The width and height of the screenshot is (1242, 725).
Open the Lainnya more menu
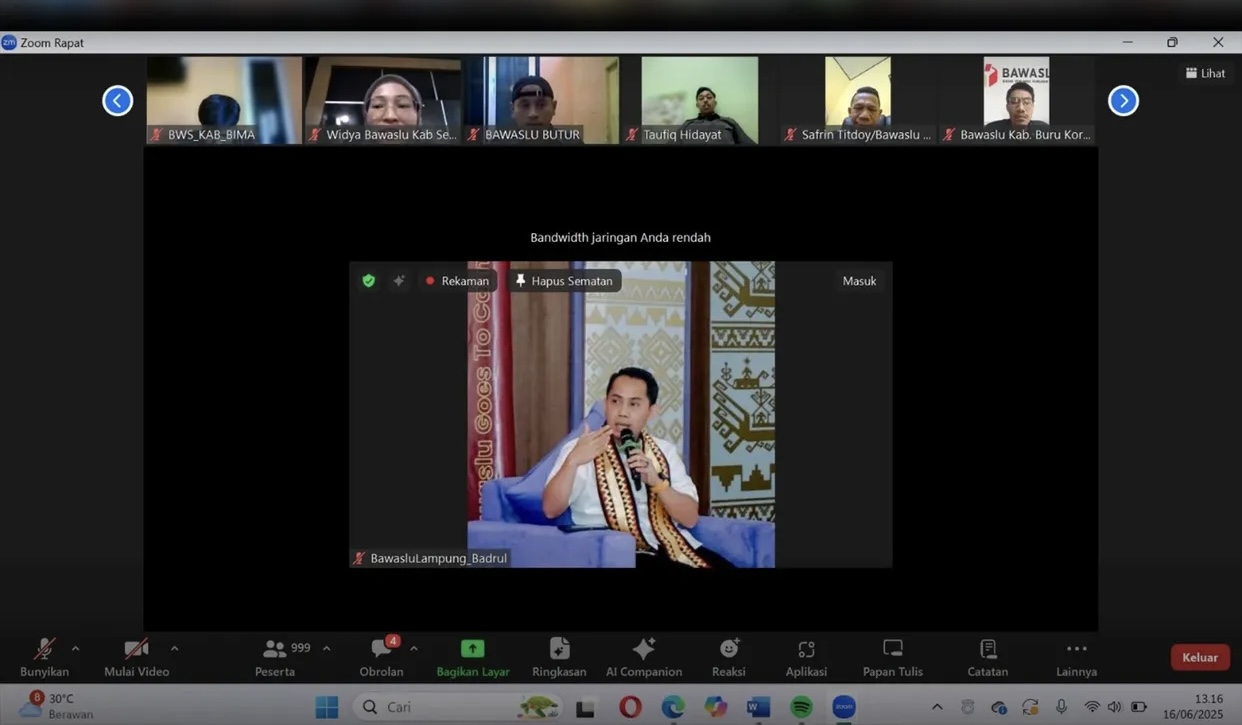coord(1076,657)
